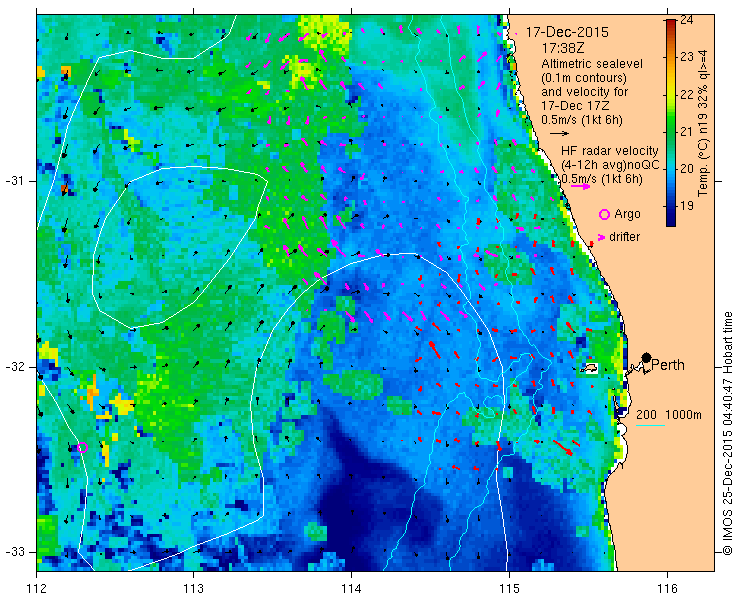
Task: Click the 114 longitude axis label
Action: coord(352,589)
